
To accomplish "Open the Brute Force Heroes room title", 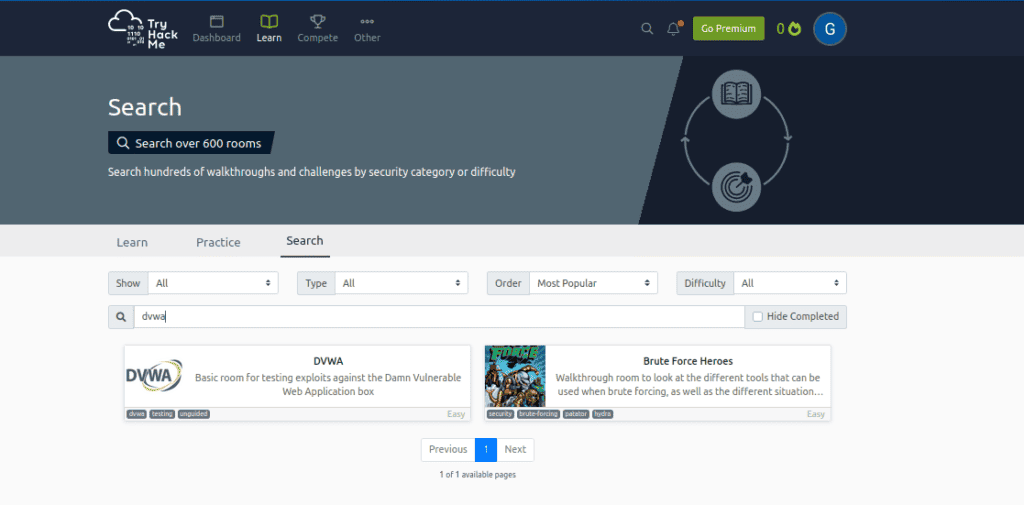I will coord(688,361).
